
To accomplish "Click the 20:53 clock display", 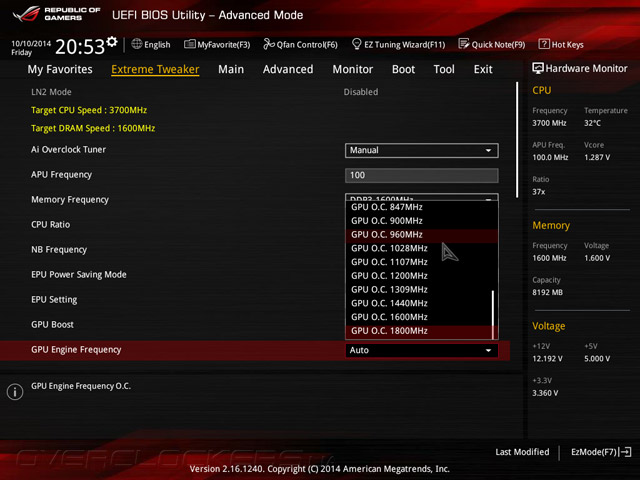I will [x=80, y=47].
